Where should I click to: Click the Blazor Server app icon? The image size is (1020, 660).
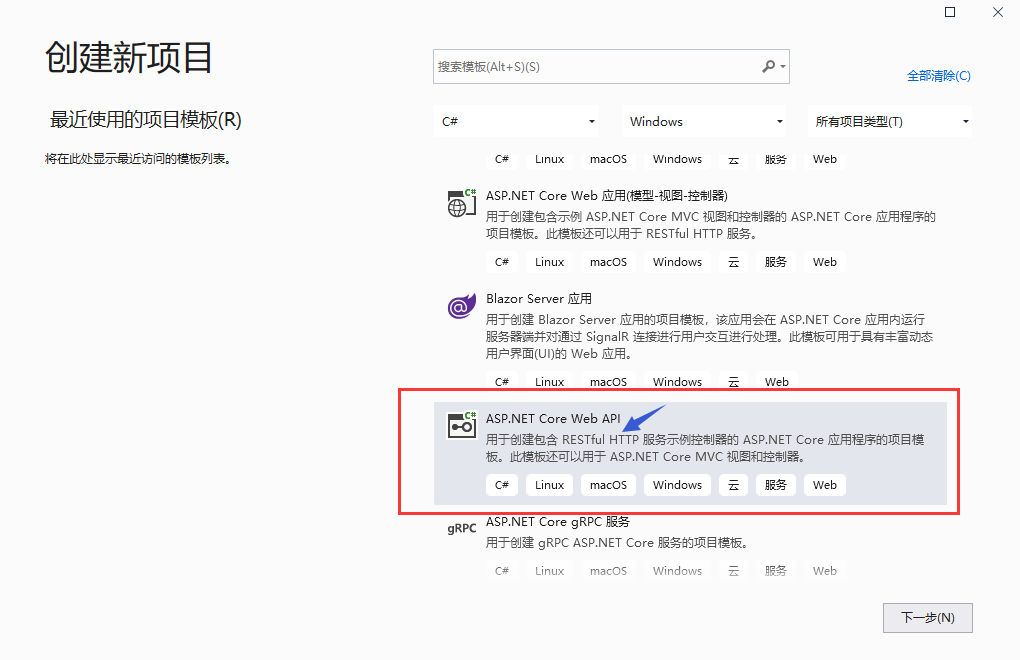(x=461, y=306)
